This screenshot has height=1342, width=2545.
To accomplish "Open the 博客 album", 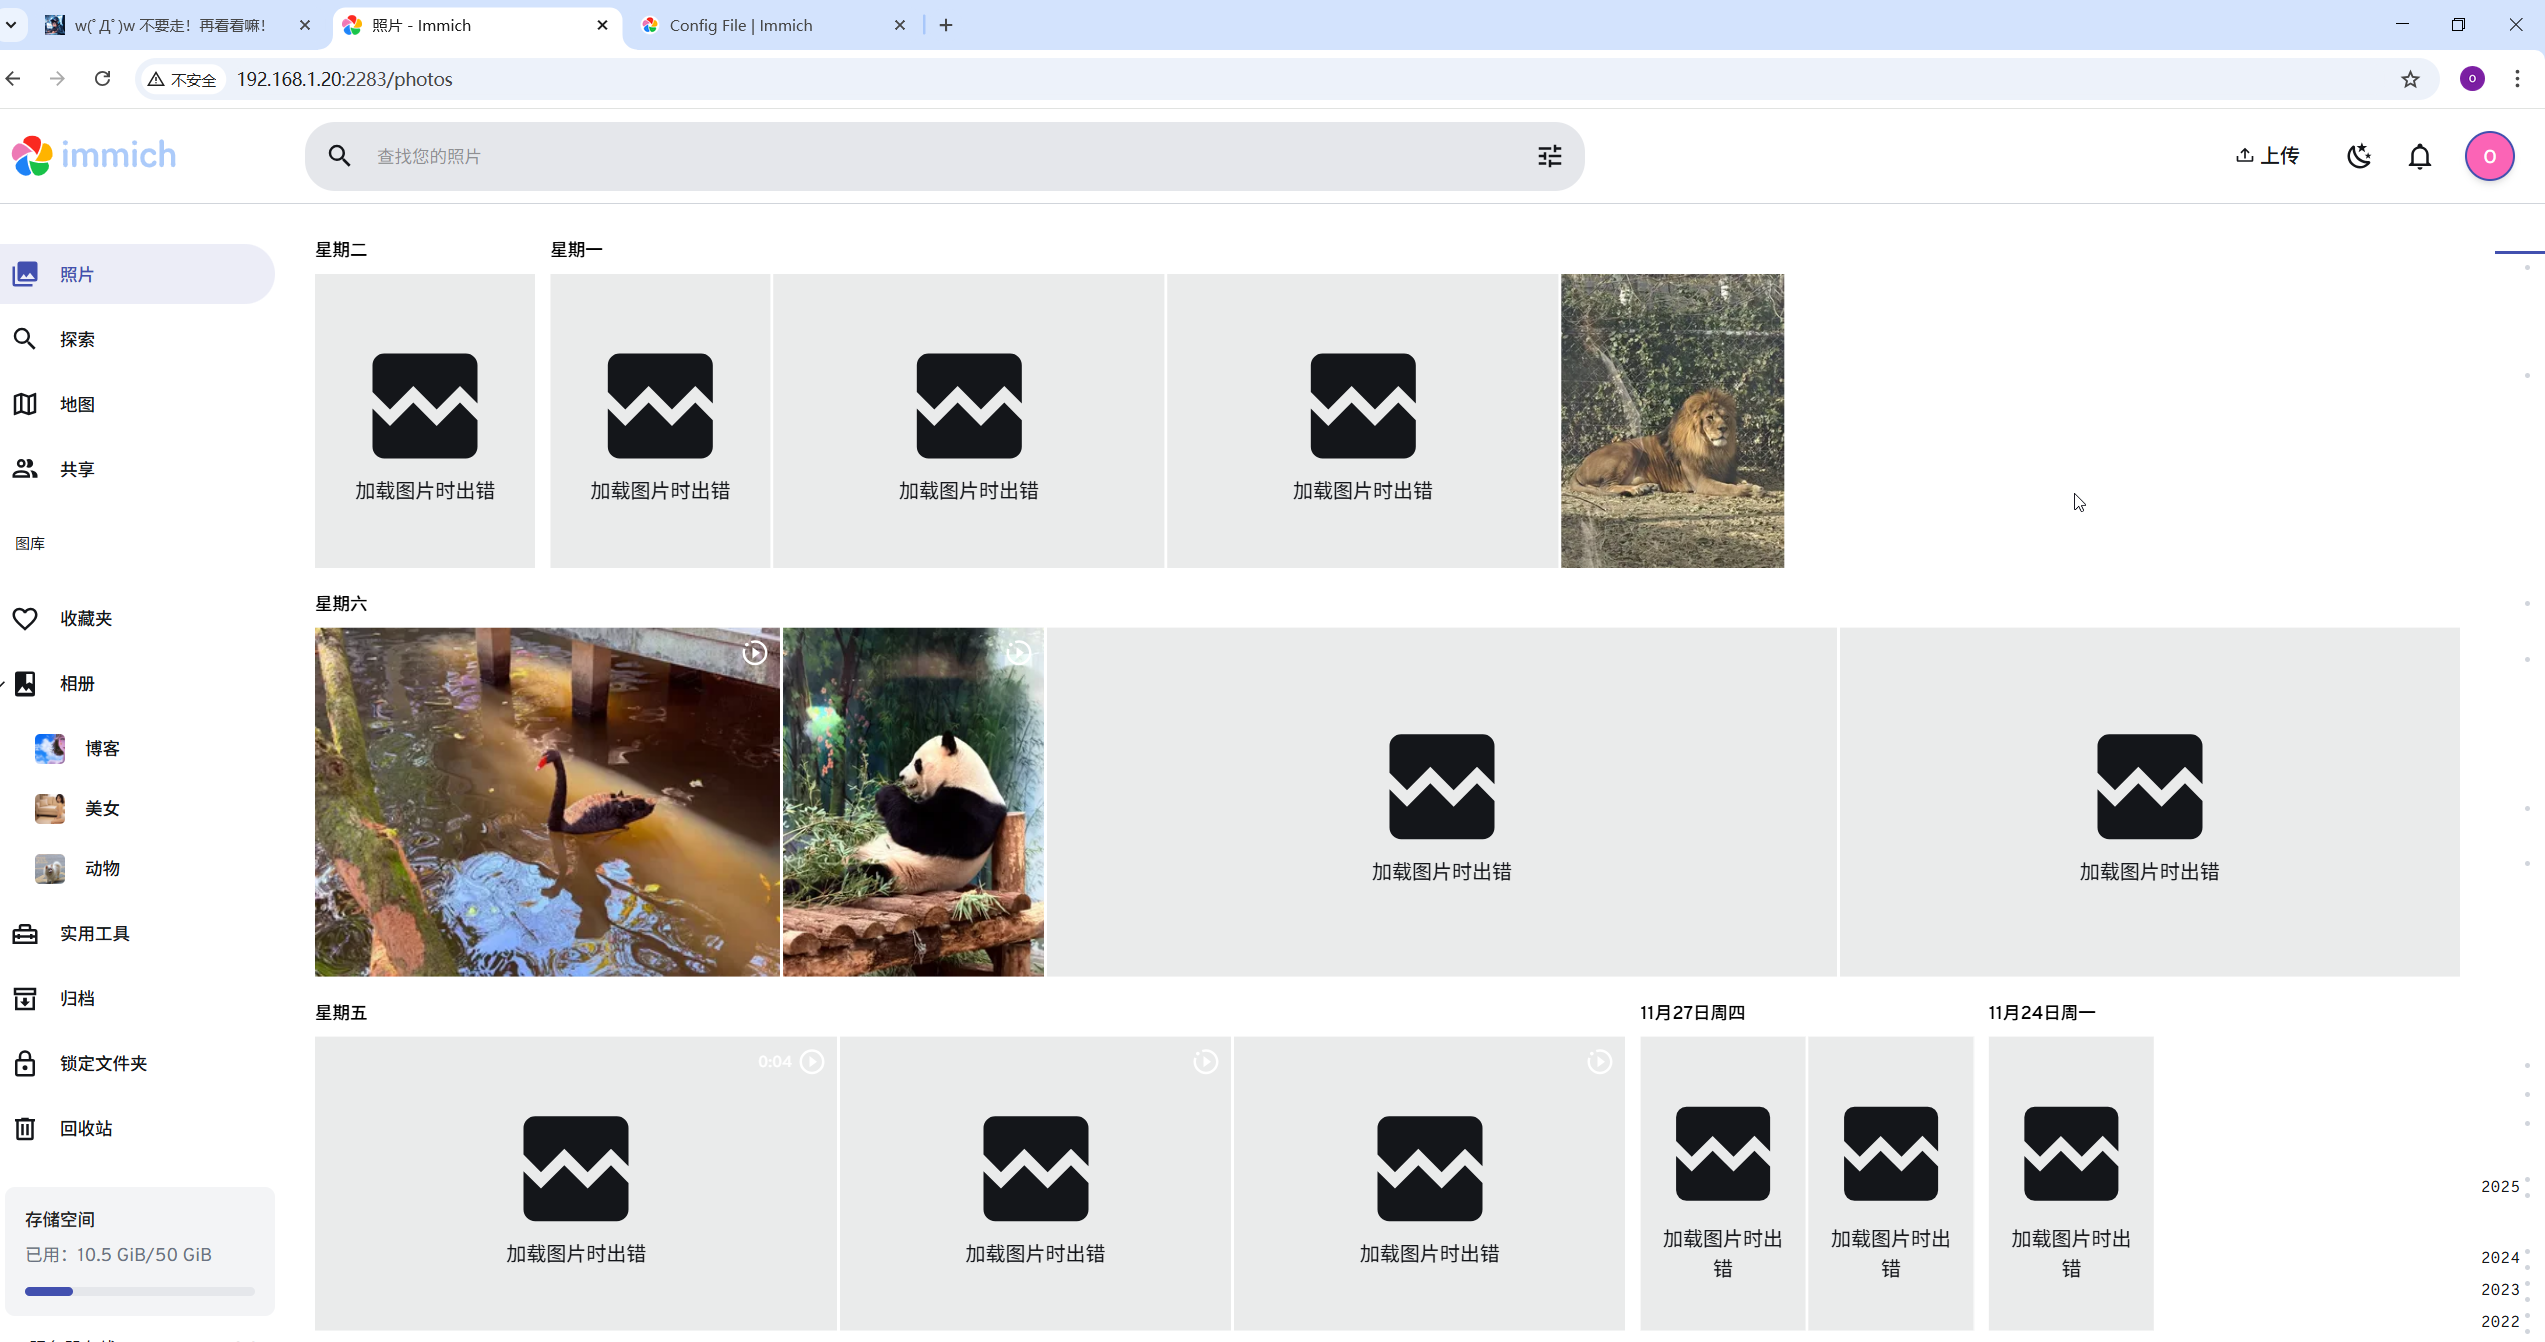I will coord(101,748).
